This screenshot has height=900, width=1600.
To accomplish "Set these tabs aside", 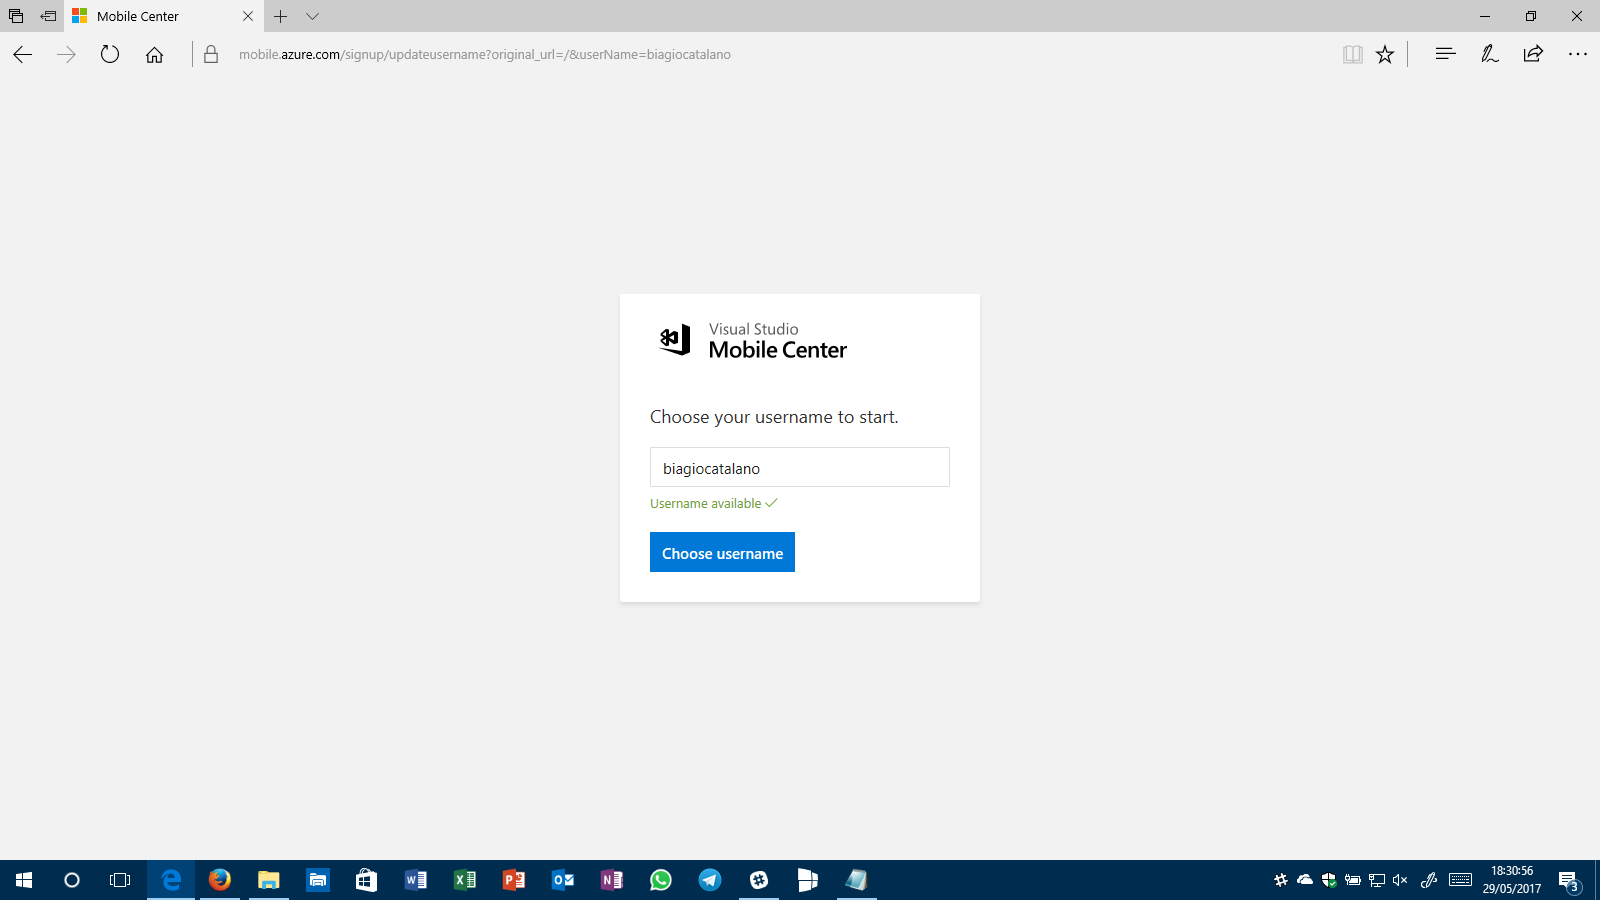I will [48, 16].
